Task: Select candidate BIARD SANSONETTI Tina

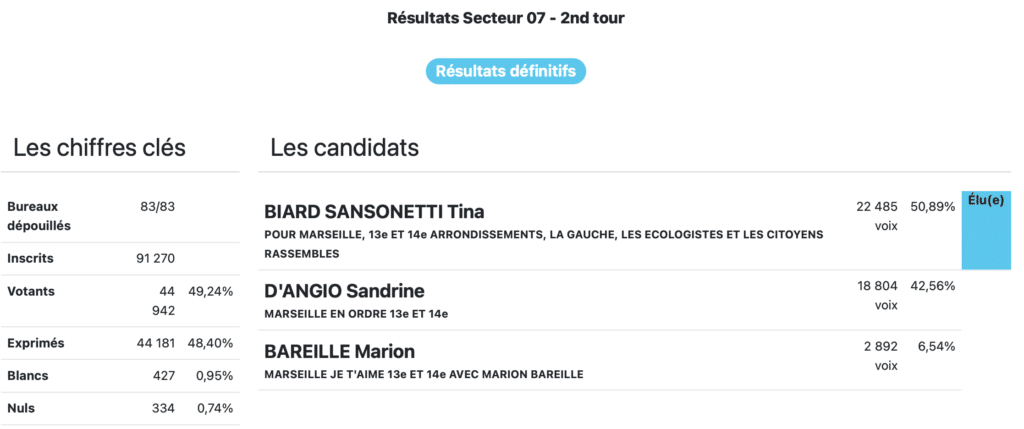Action: (374, 211)
